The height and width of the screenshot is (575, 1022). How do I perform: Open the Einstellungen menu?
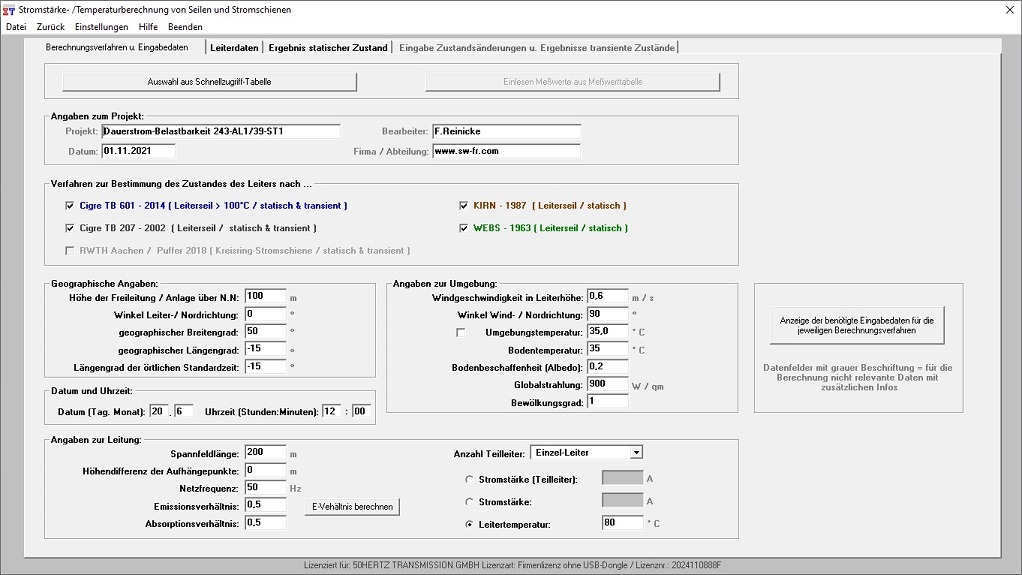click(101, 27)
